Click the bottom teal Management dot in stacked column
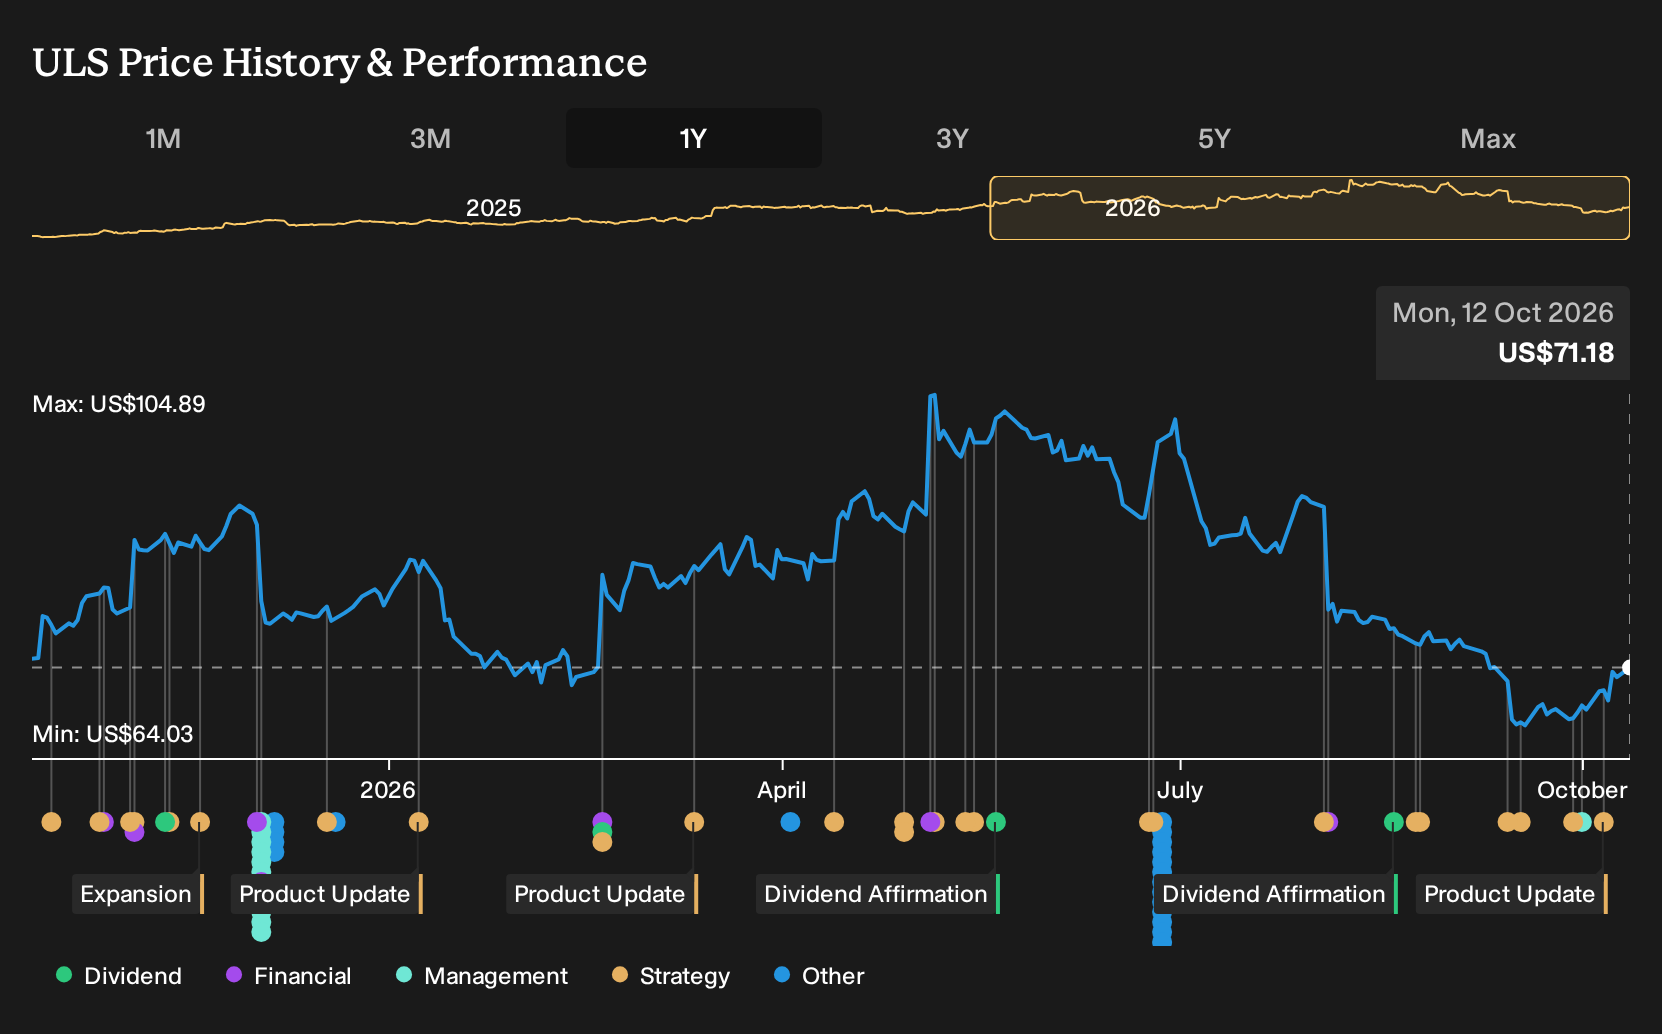Screen dimensions: 1662x1034 pos(261,931)
